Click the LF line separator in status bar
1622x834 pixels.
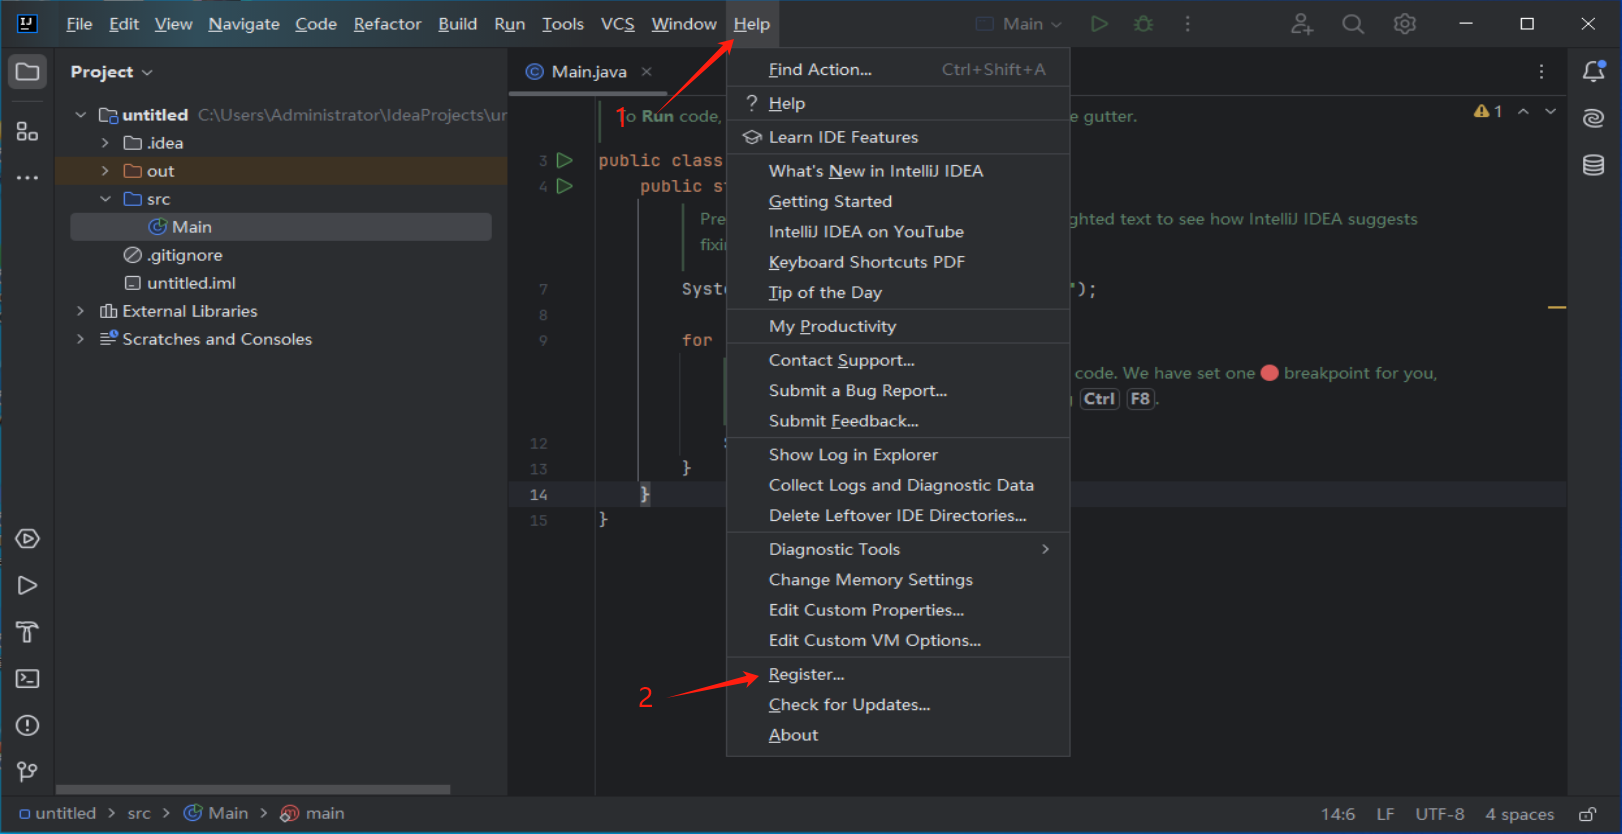click(1385, 814)
